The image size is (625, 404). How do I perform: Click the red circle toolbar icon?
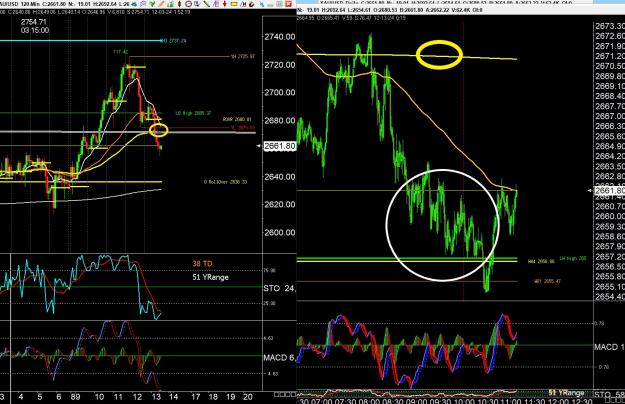[189, 4]
